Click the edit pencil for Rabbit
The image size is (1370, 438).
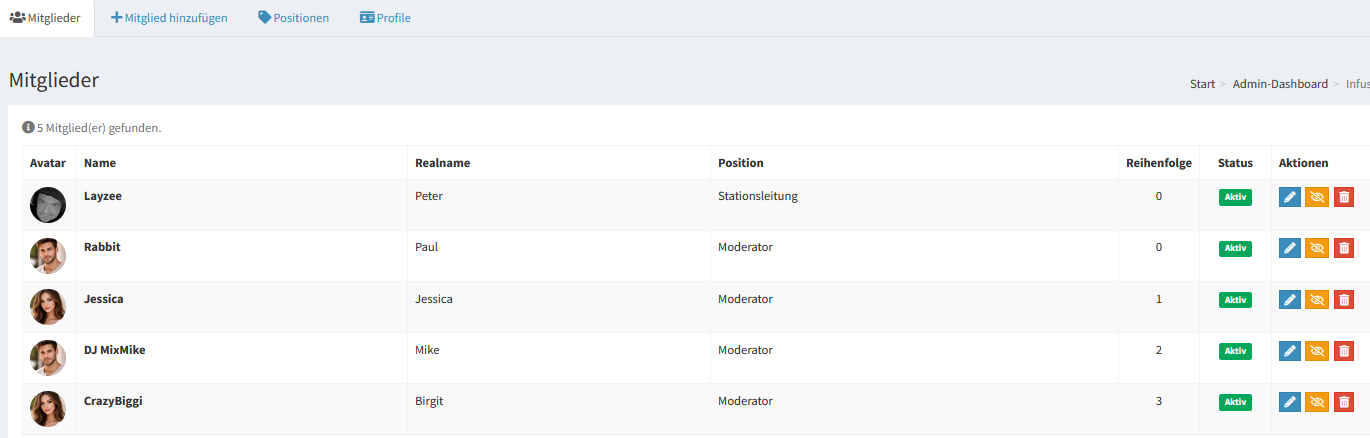click(x=1290, y=248)
